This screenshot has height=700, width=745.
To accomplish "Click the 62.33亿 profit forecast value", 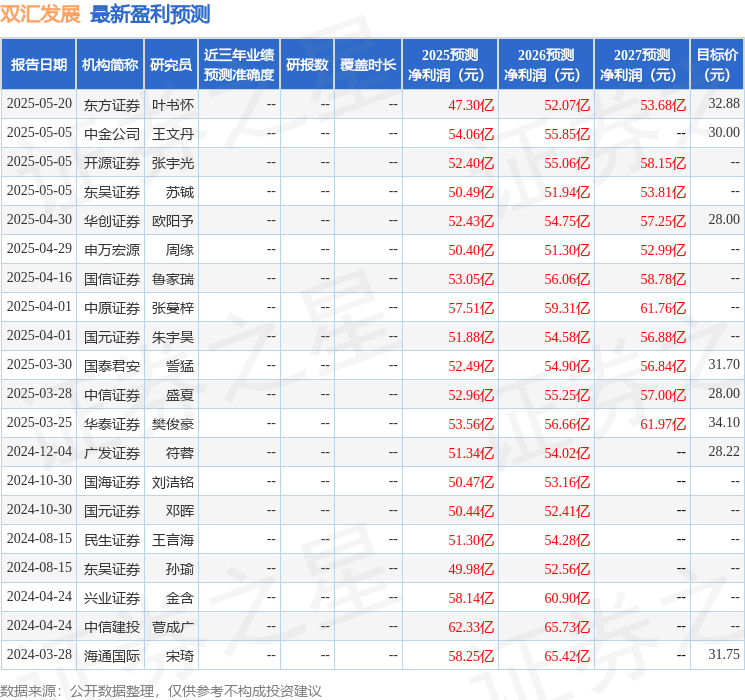I will (x=471, y=627).
